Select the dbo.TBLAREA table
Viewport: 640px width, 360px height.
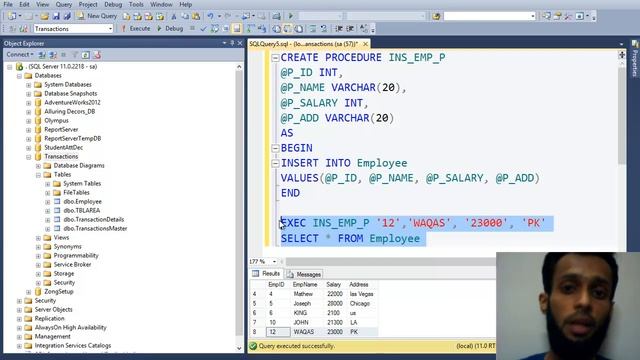[81, 211]
